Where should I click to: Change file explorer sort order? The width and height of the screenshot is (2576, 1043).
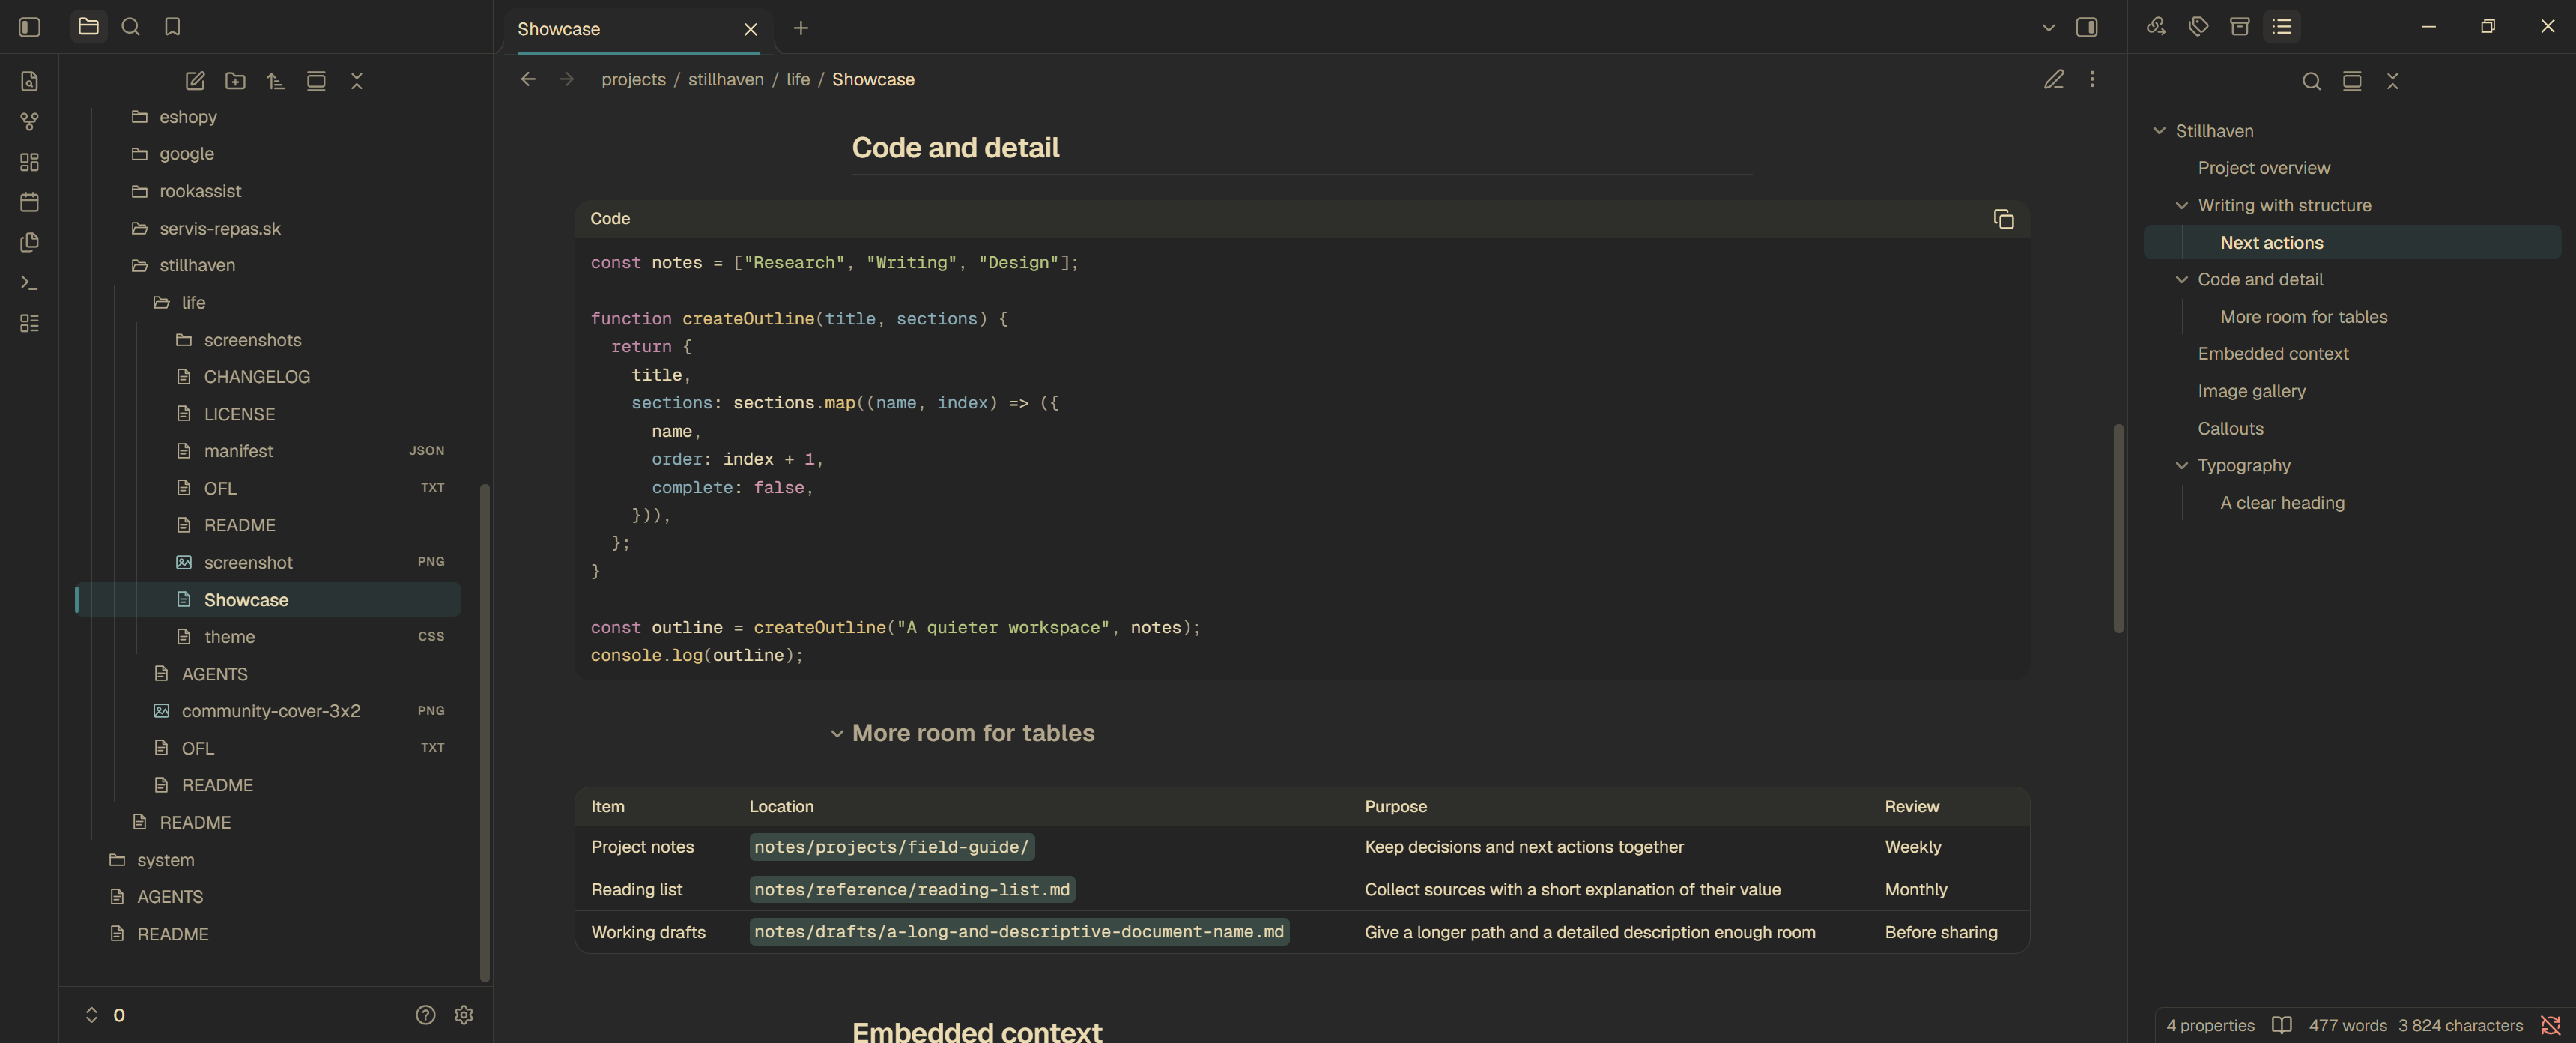click(276, 81)
